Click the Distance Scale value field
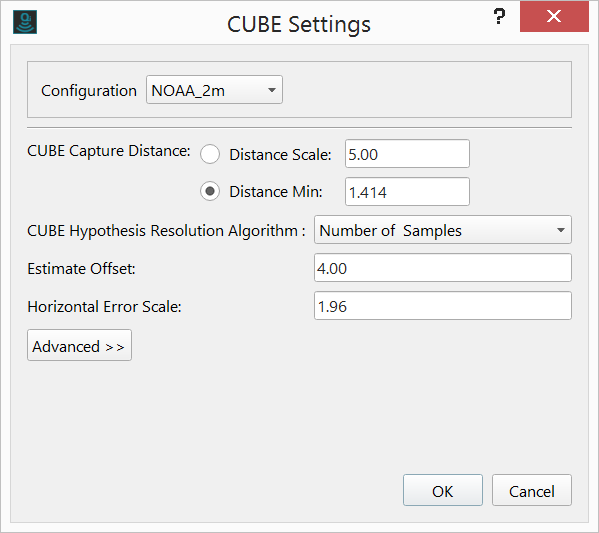The width and height of the screenshot is (599, 533). [407, 154]
